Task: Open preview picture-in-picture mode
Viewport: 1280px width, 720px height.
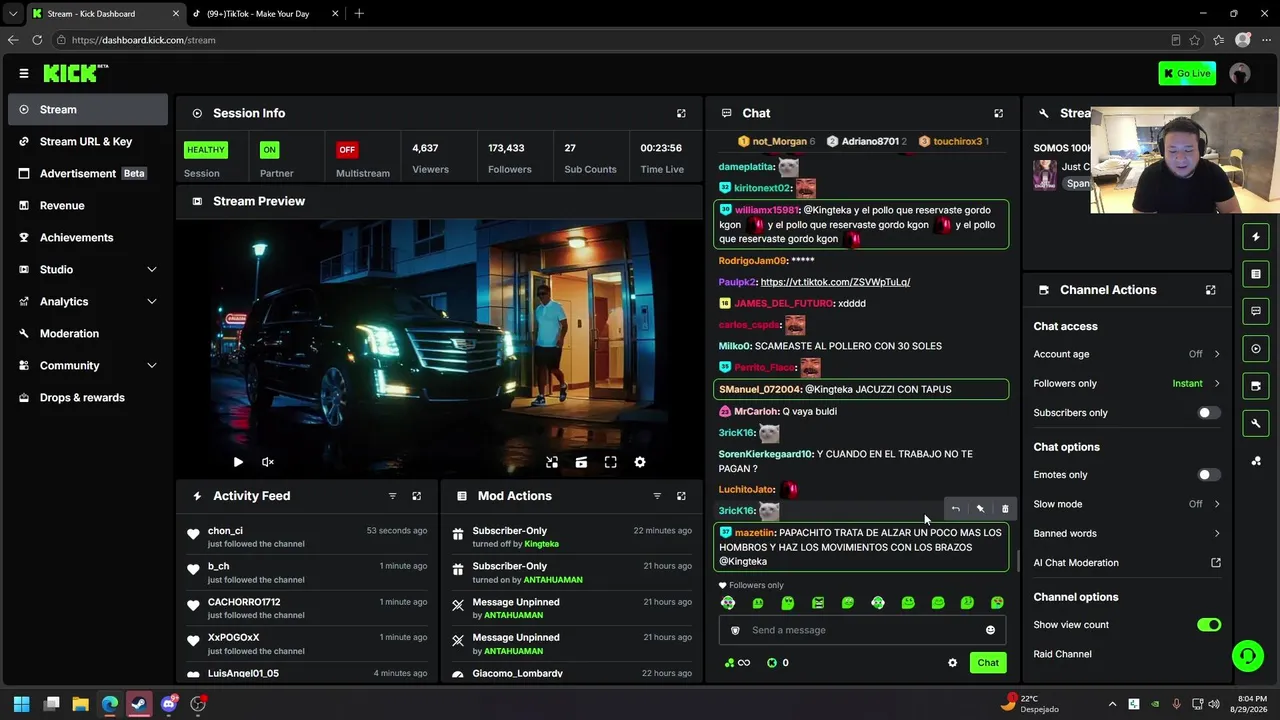Action: tap(552, 462)
